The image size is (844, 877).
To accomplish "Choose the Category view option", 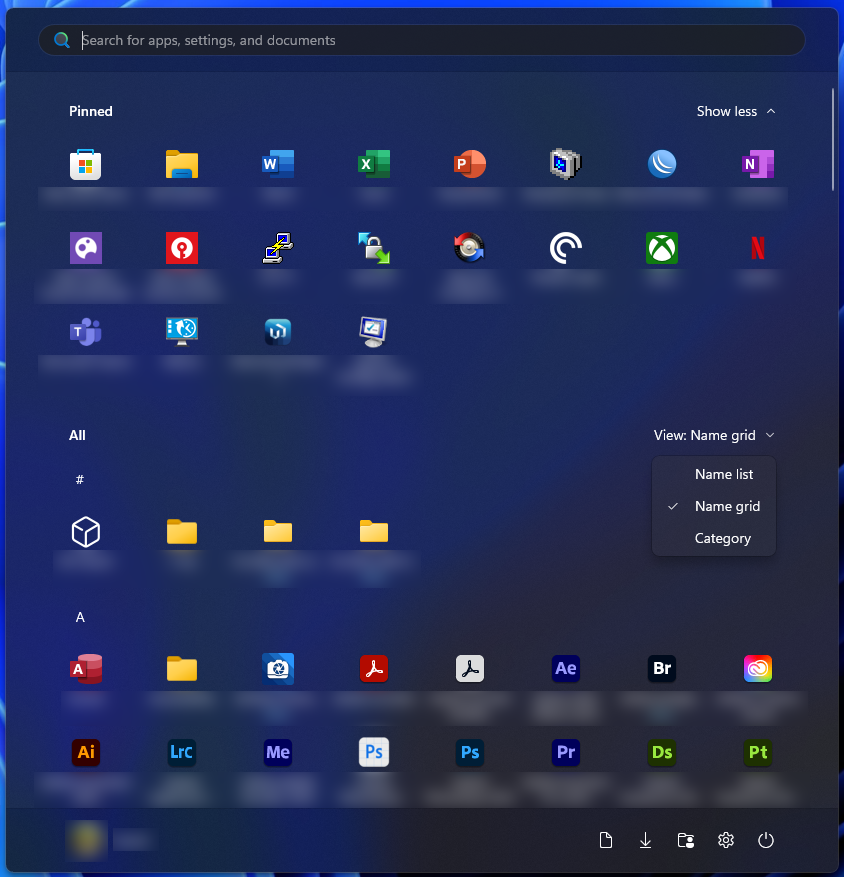I will (x=714, y=538).
